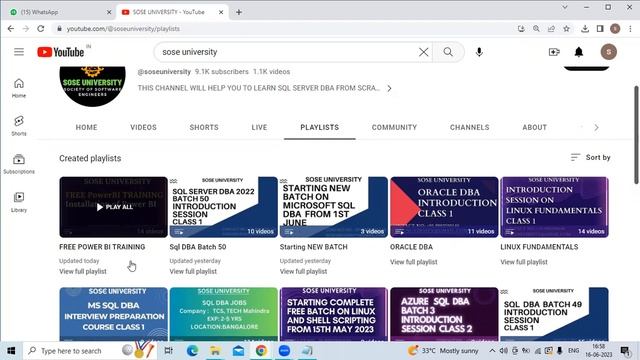Open the YouTube hamburger guide menu
The height and width of the screenshot is (360, 640).
tap(19, 52)
